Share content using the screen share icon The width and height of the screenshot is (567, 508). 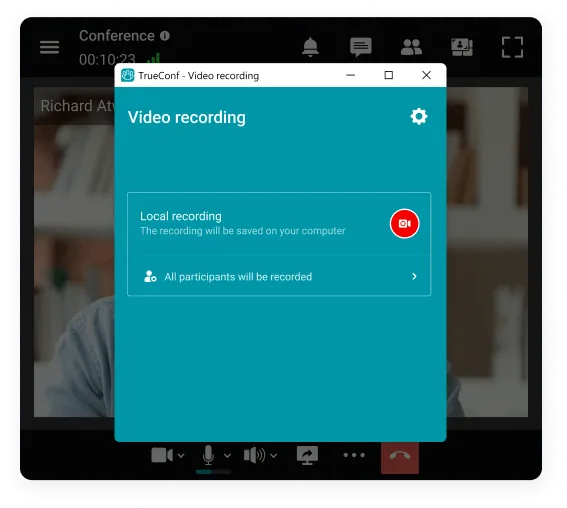coord(307,455)
